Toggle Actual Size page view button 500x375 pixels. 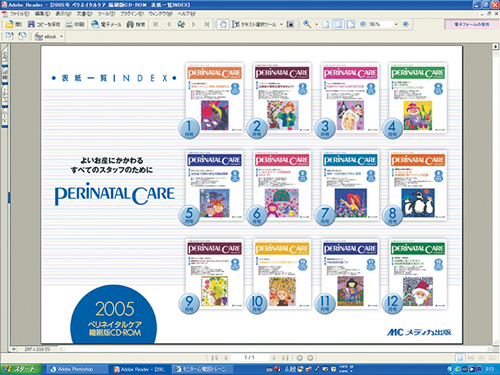pos(326,24)
